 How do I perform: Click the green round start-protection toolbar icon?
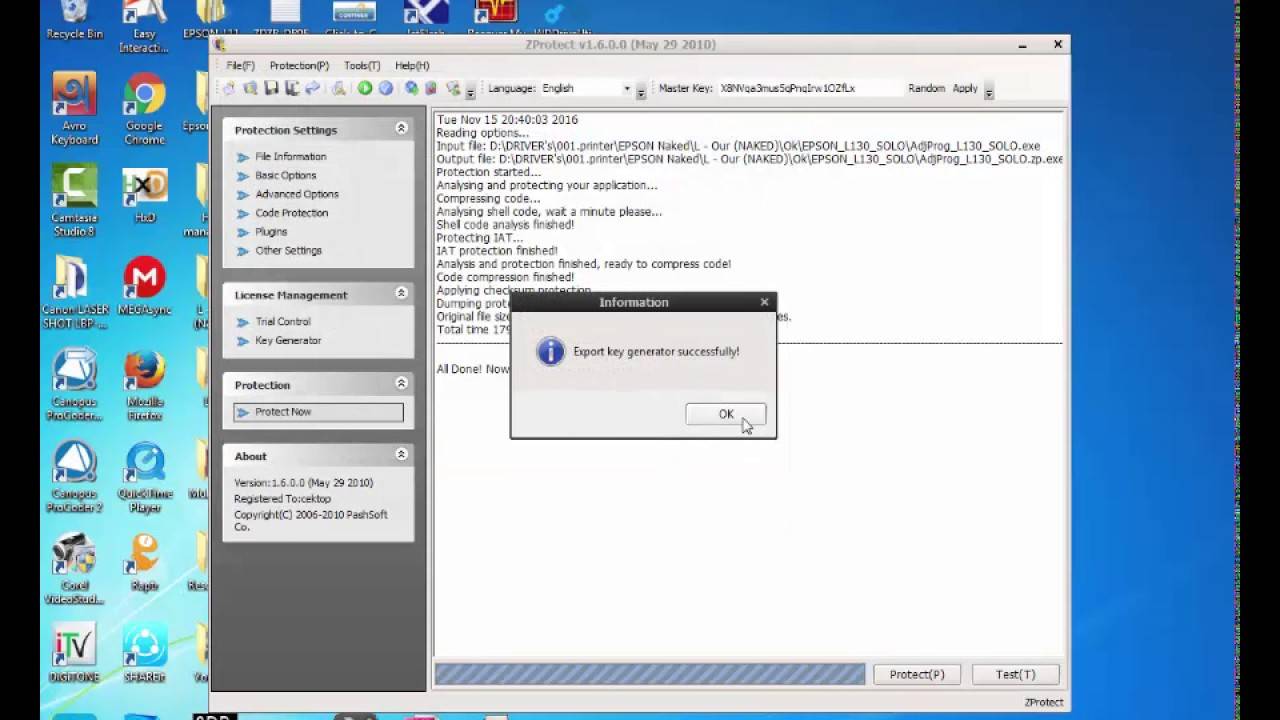click(x=365, y=89)
